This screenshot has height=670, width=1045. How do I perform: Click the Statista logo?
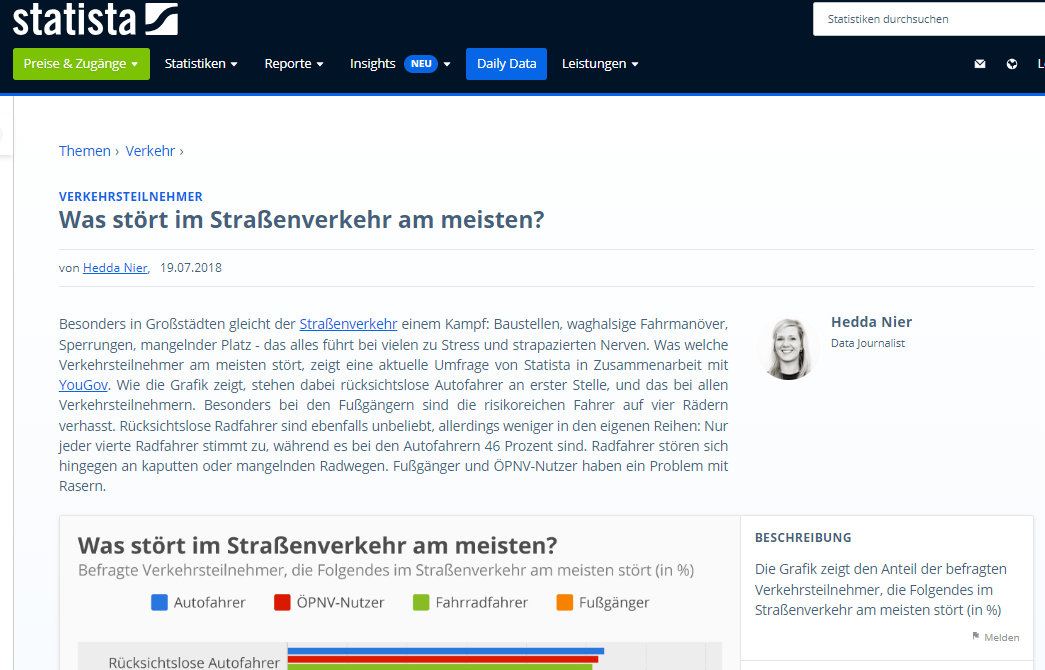tap(95, 19)
